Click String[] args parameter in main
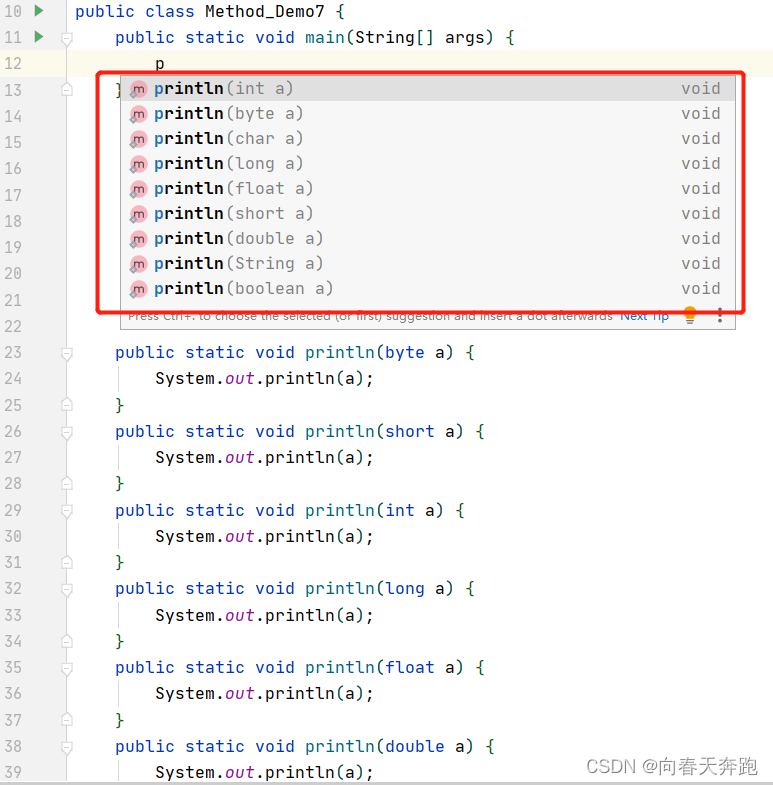 tap(419, 38)
